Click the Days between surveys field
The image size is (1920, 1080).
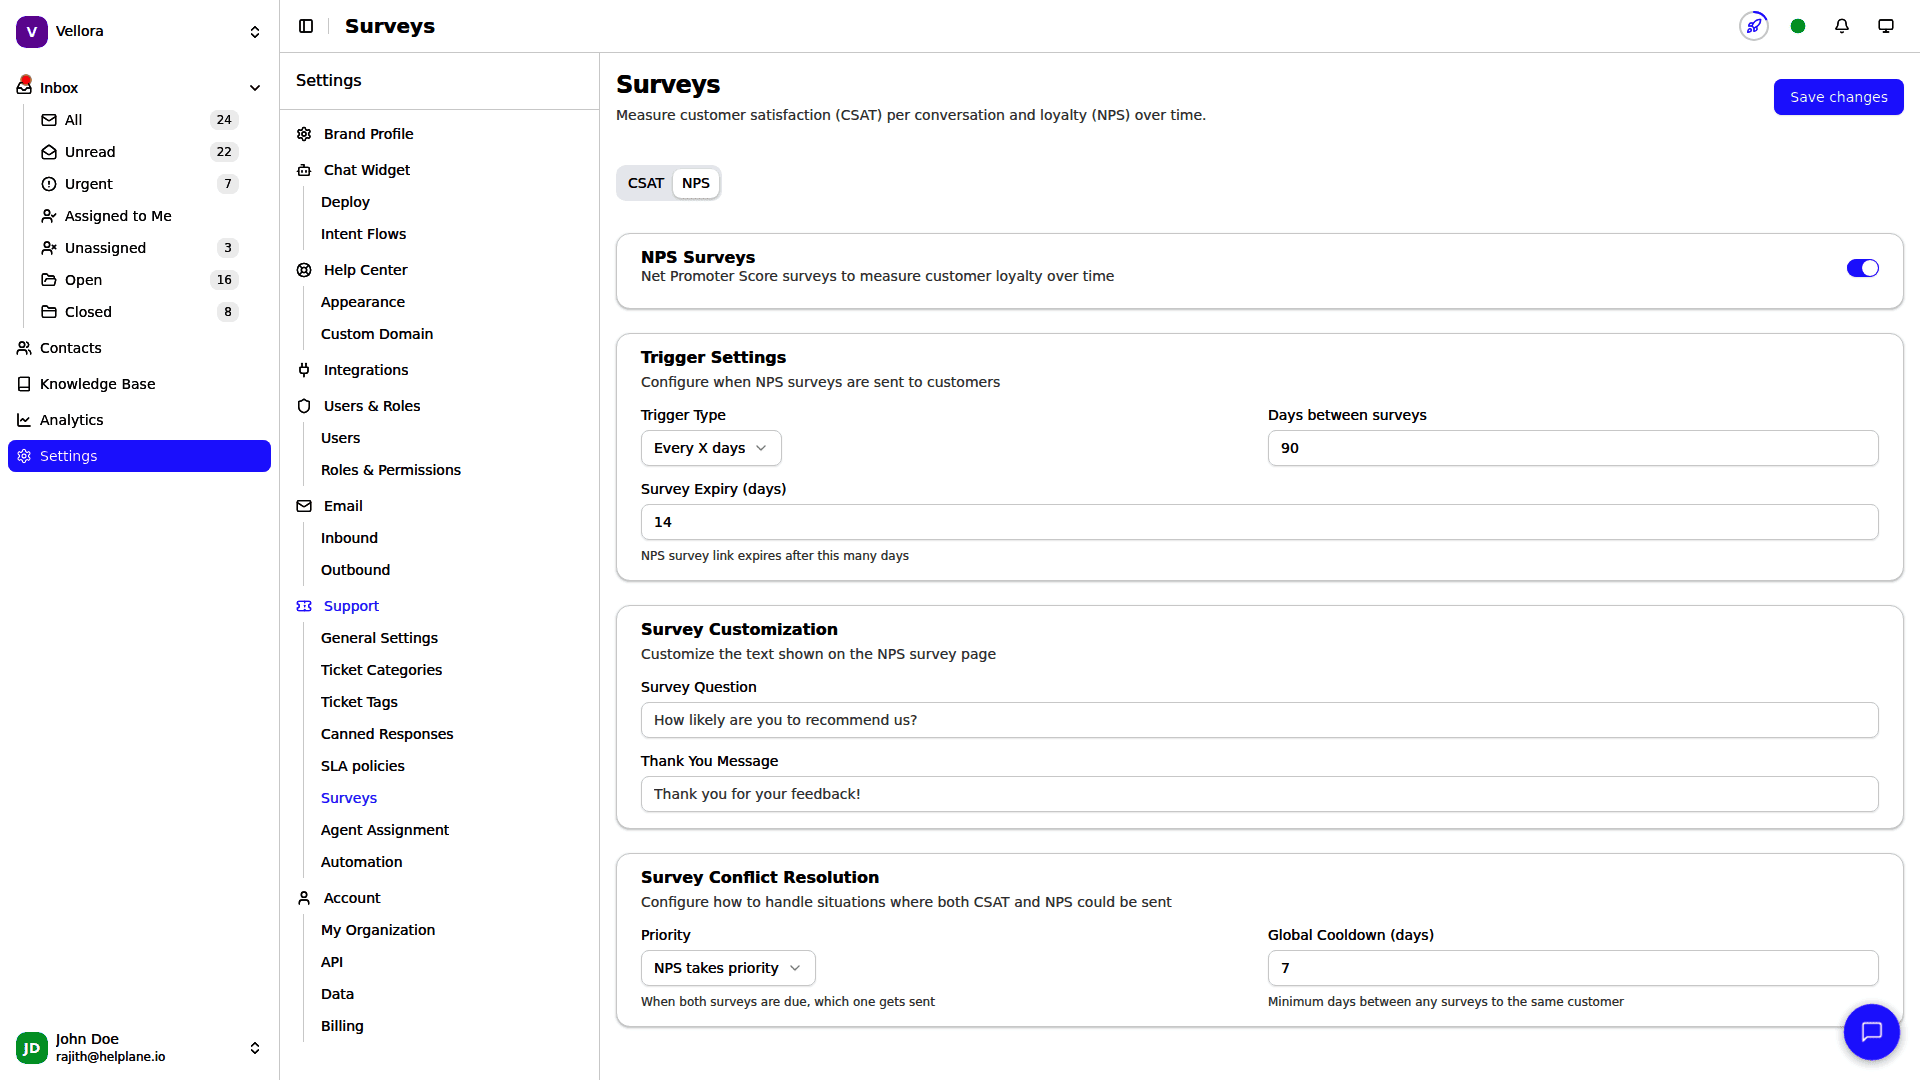click(1572, 448)
